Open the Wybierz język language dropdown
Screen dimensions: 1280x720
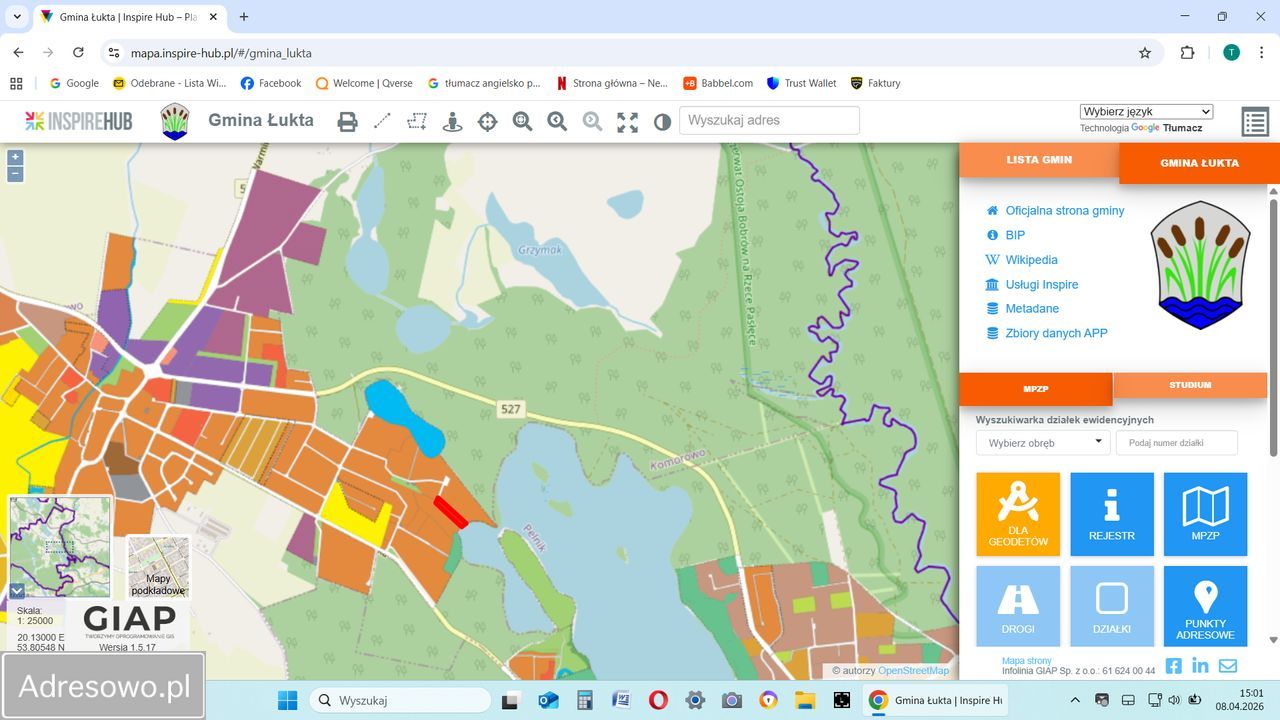(1146, 112)
